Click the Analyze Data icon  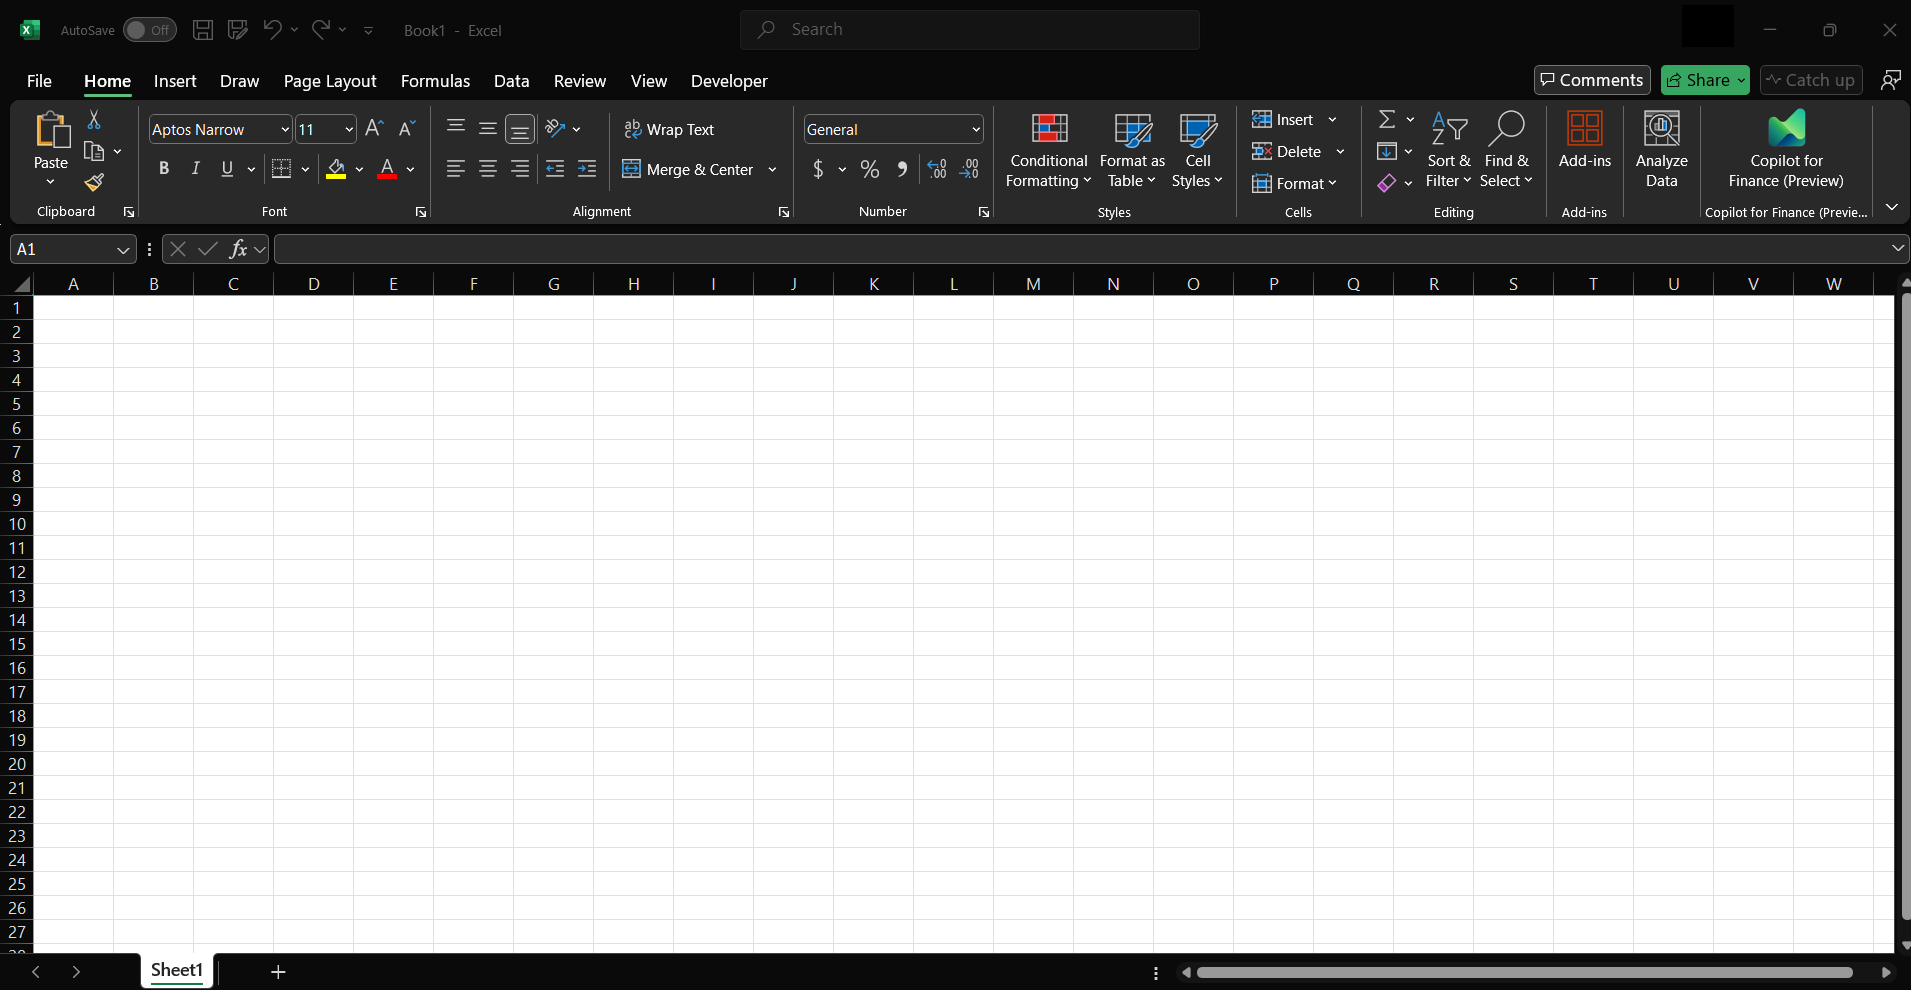coord(1662,149)
